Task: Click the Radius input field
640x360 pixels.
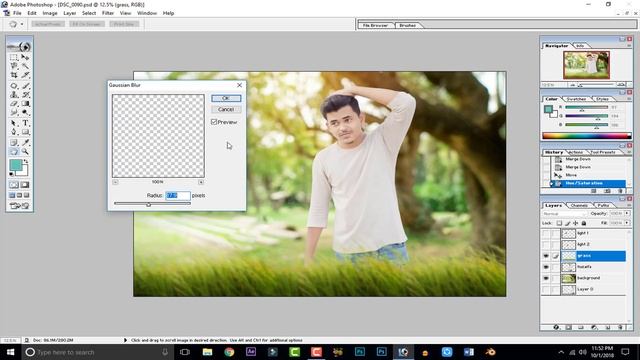Action: pyautogui.click(x=178, y=196)
